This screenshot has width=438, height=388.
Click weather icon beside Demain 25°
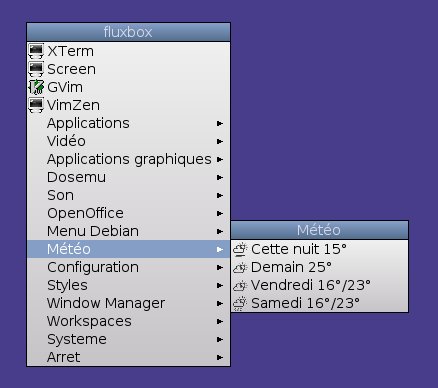pos(240,267)
